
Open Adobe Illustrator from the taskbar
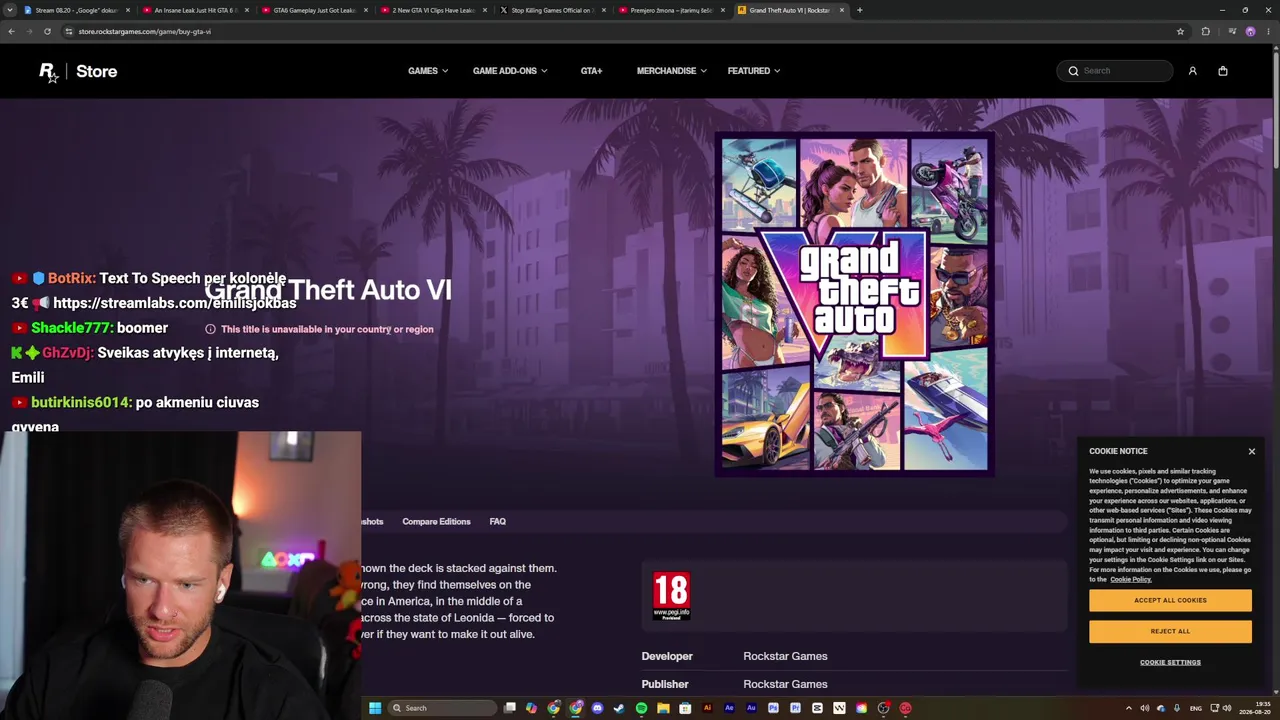(x=707, y=708)
